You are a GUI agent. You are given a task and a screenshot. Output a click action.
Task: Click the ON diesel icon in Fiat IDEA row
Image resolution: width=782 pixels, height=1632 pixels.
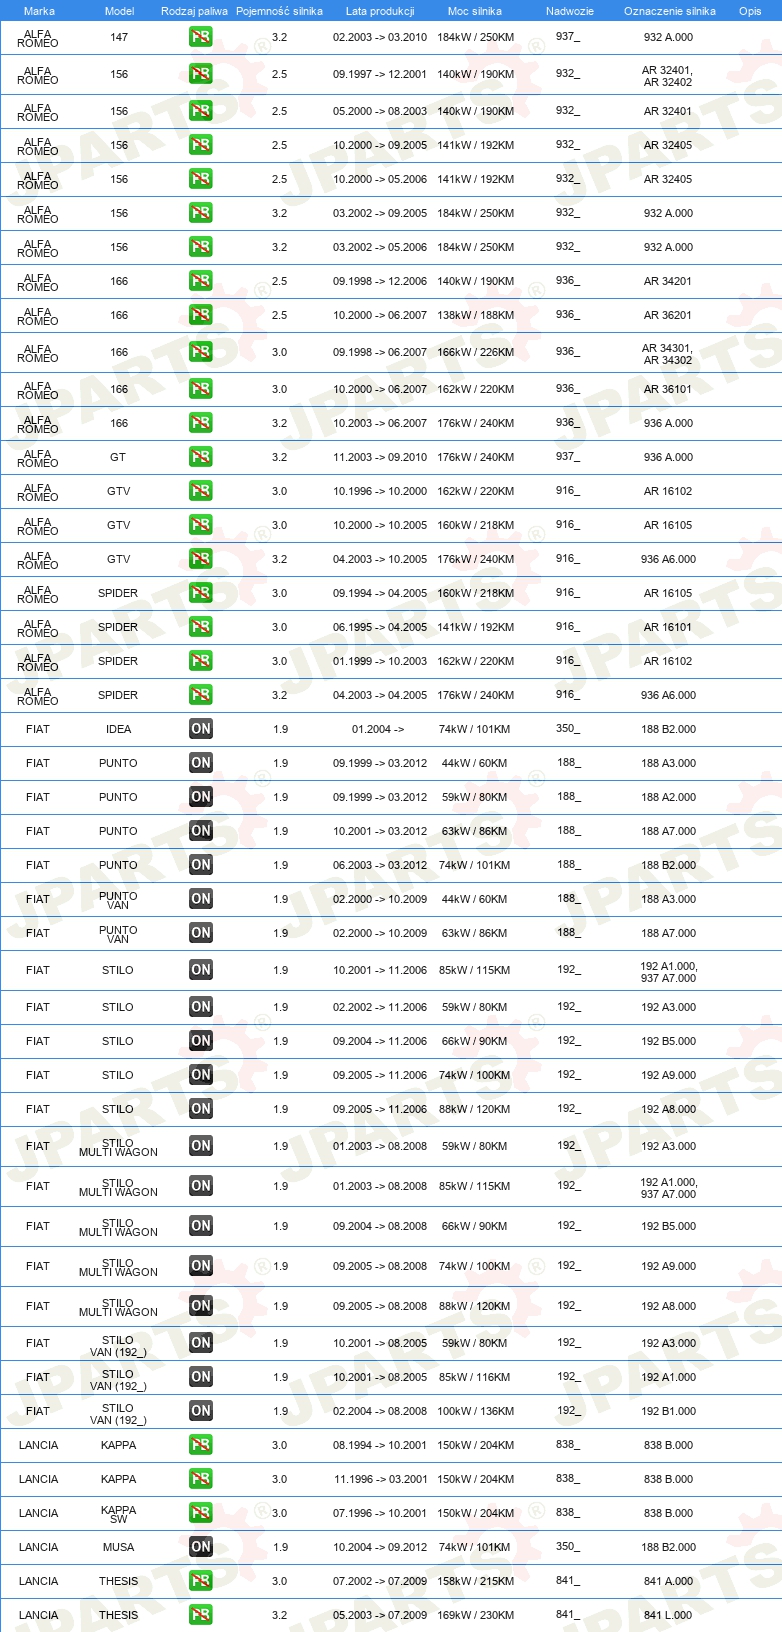point(201,729)
